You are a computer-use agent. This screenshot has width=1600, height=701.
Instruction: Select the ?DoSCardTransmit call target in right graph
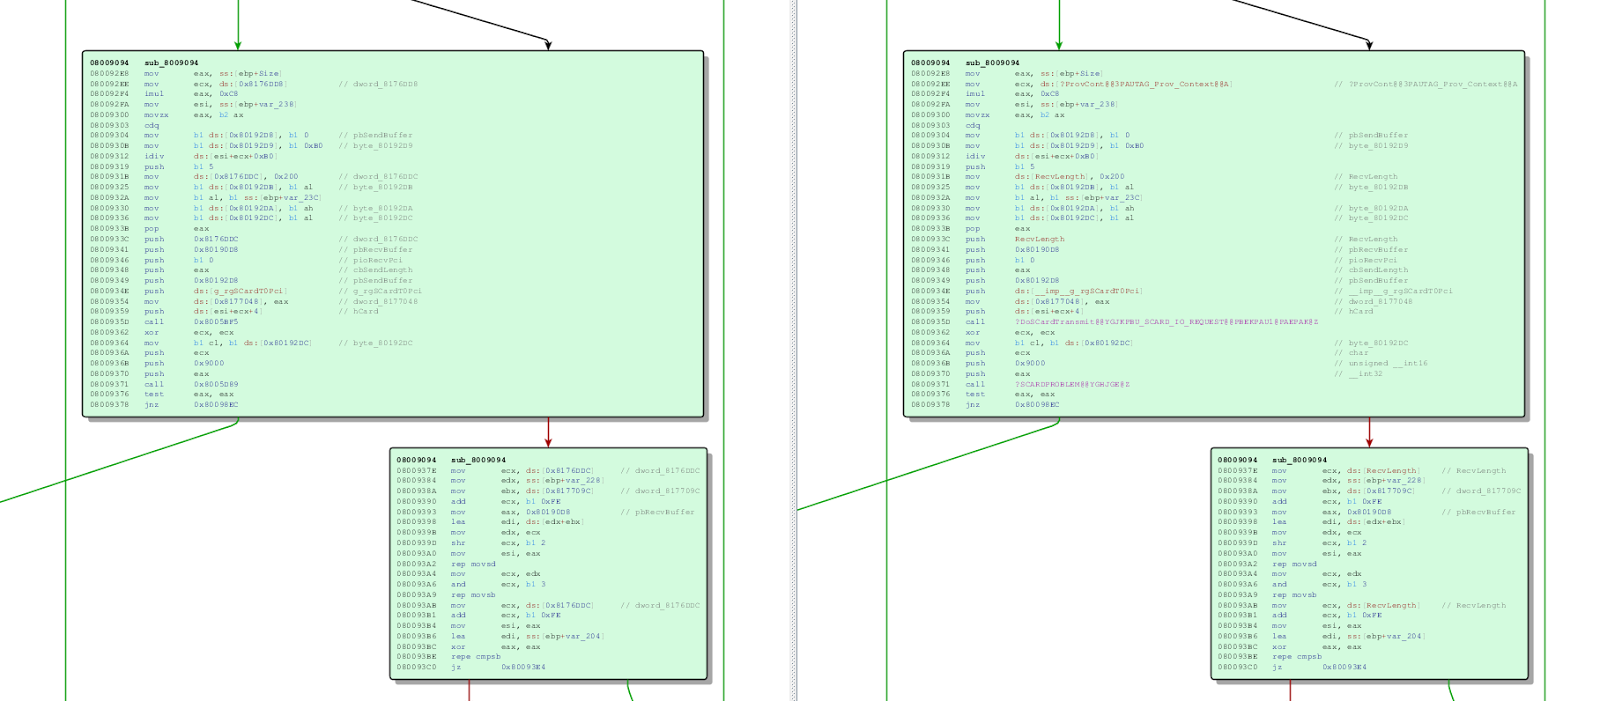[x=1166, y=322]
